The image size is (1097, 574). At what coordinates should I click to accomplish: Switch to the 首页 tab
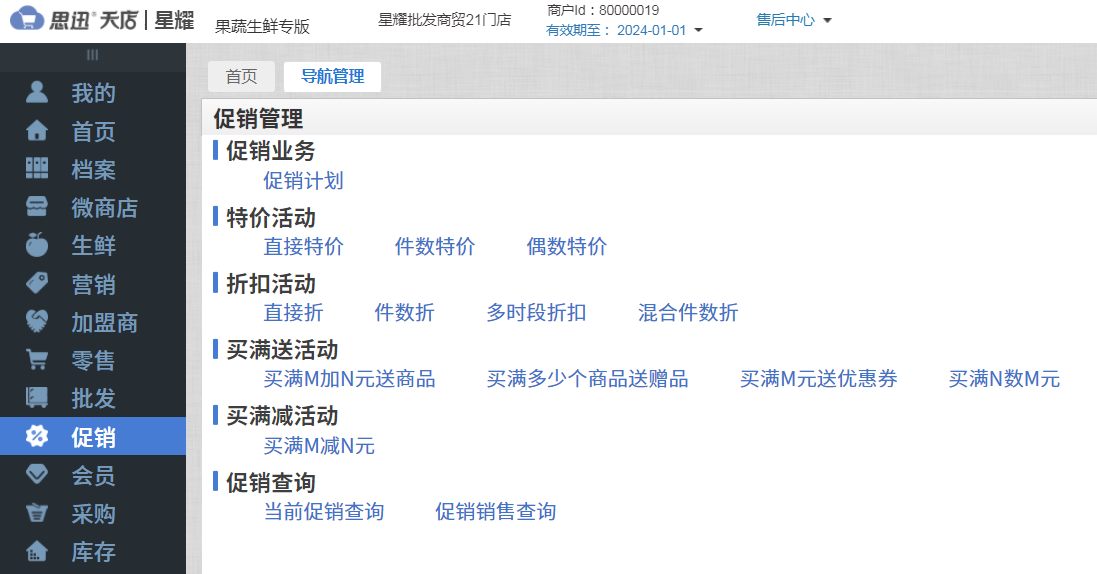click(x=241, y=76)
